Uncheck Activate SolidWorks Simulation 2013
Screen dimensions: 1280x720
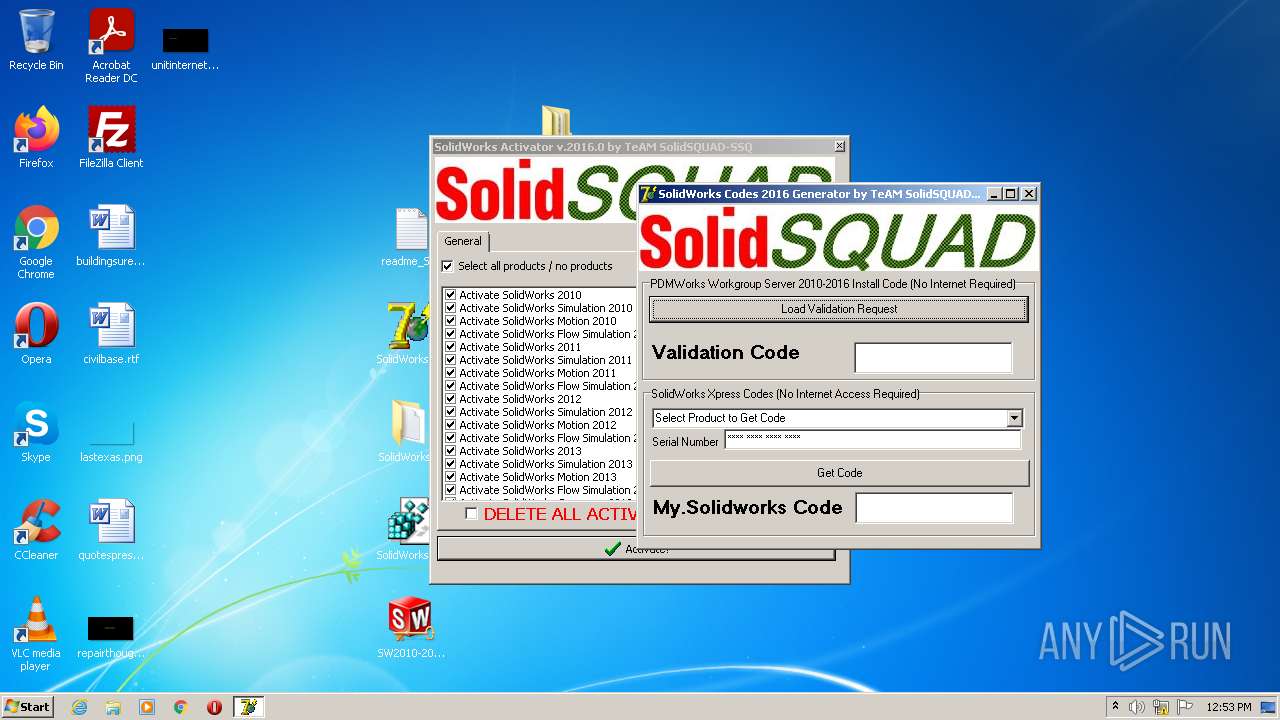[x=451, y=464]
